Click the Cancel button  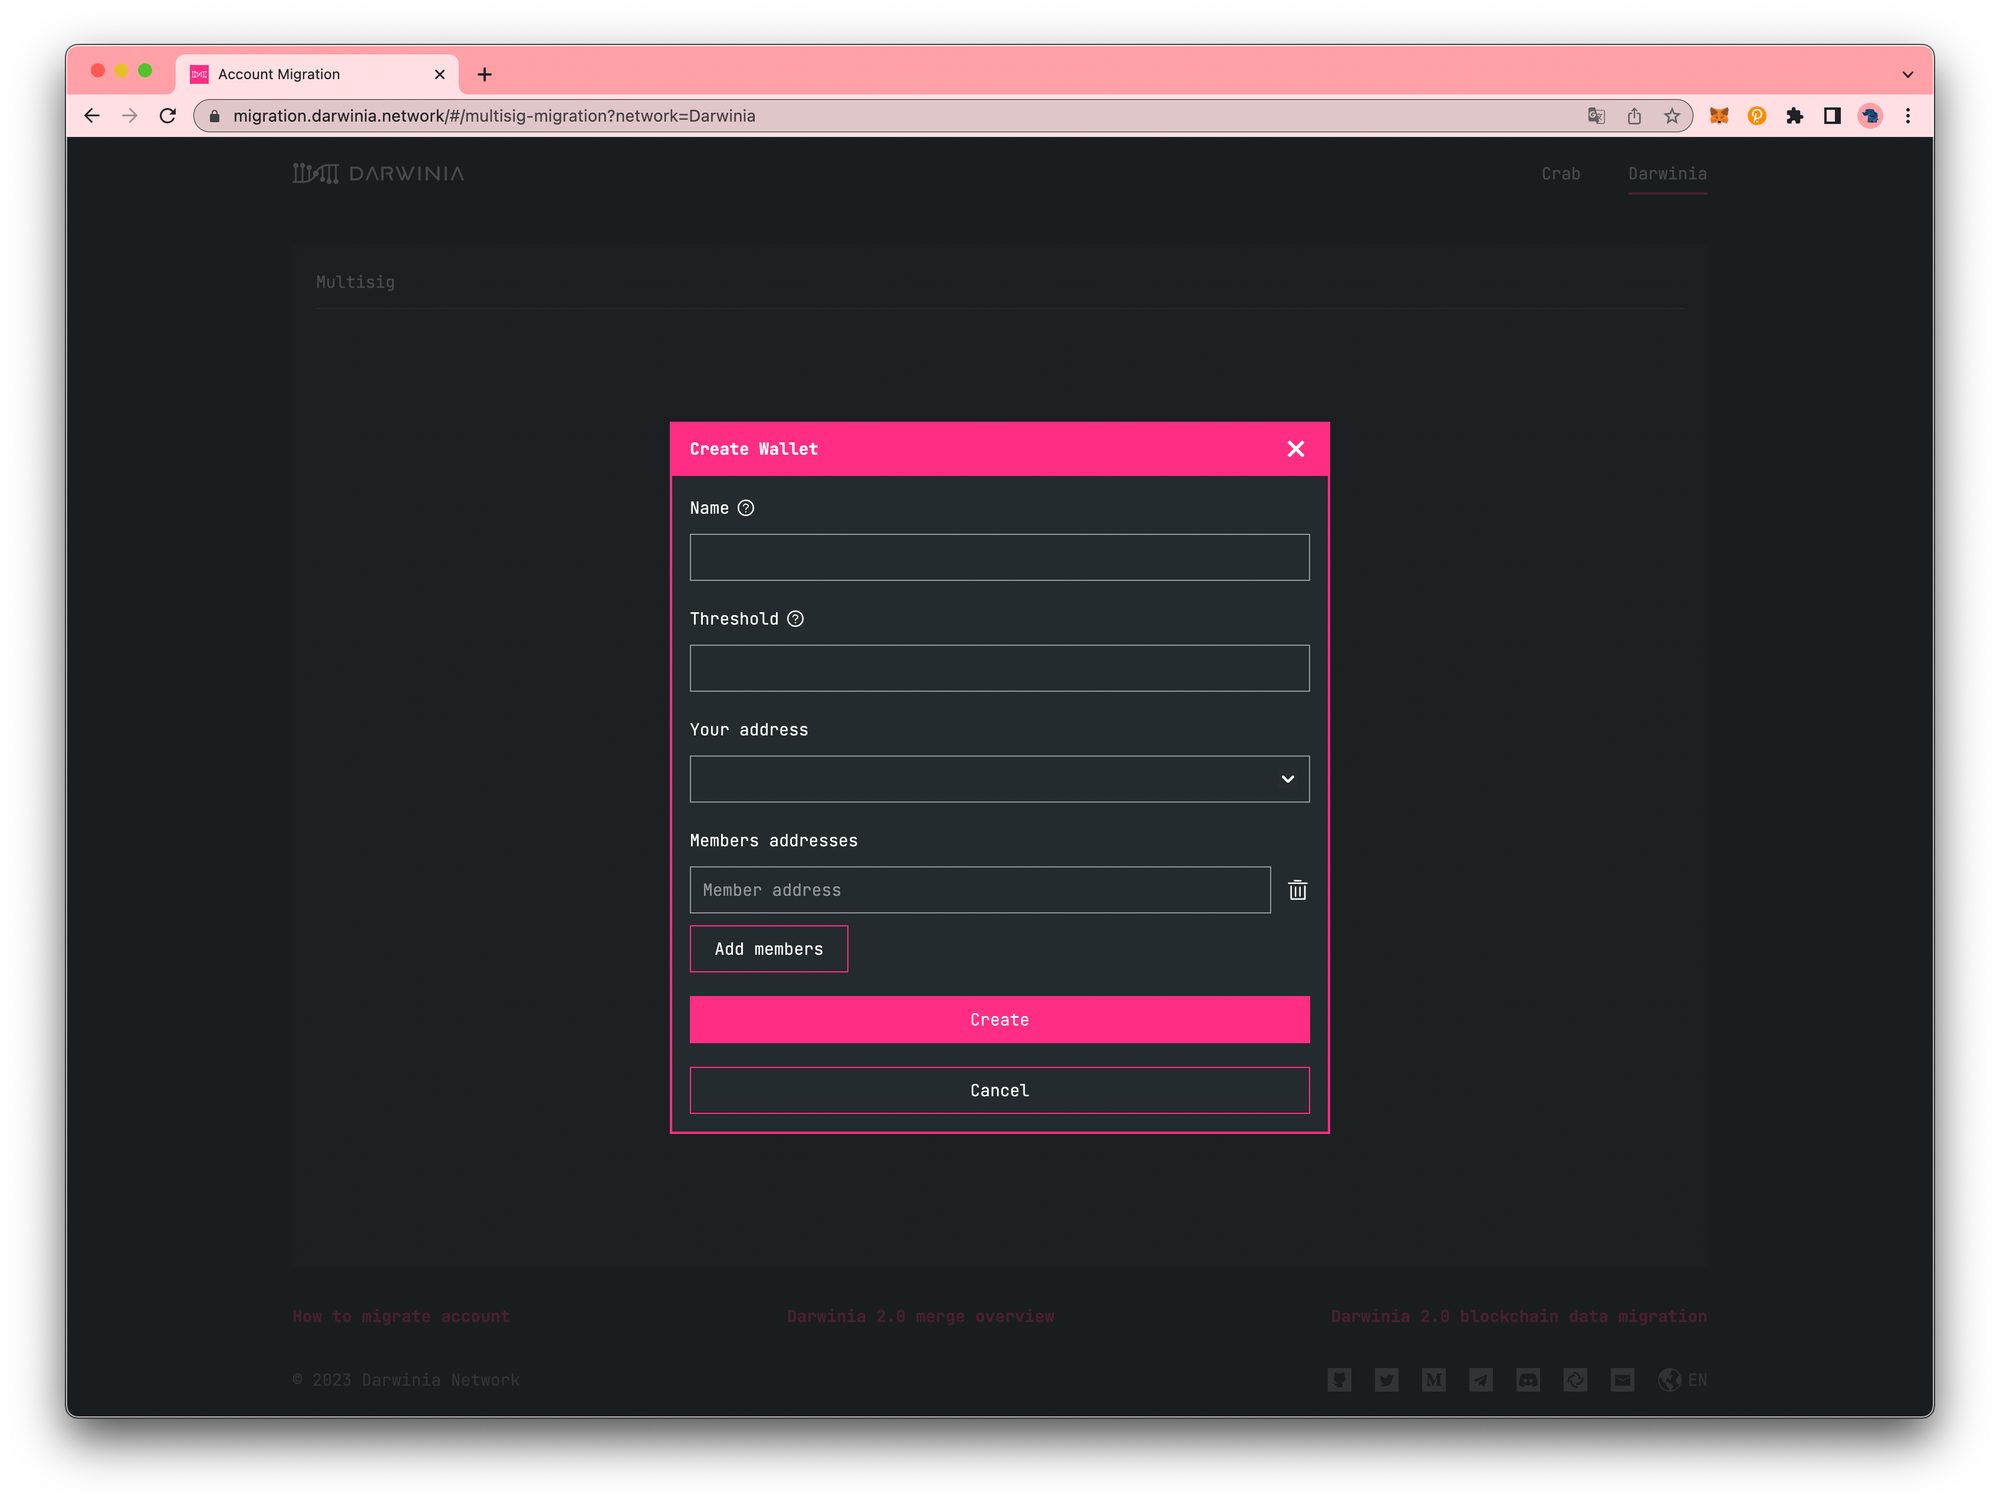pos(999,1091)
